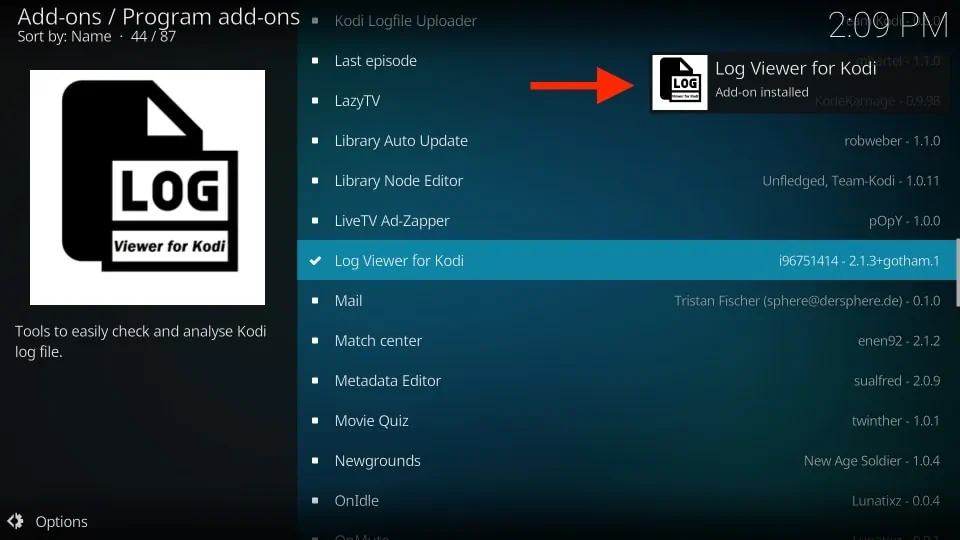Click the 'twinther - 1.0.1' author text

(x=896, y=421)
